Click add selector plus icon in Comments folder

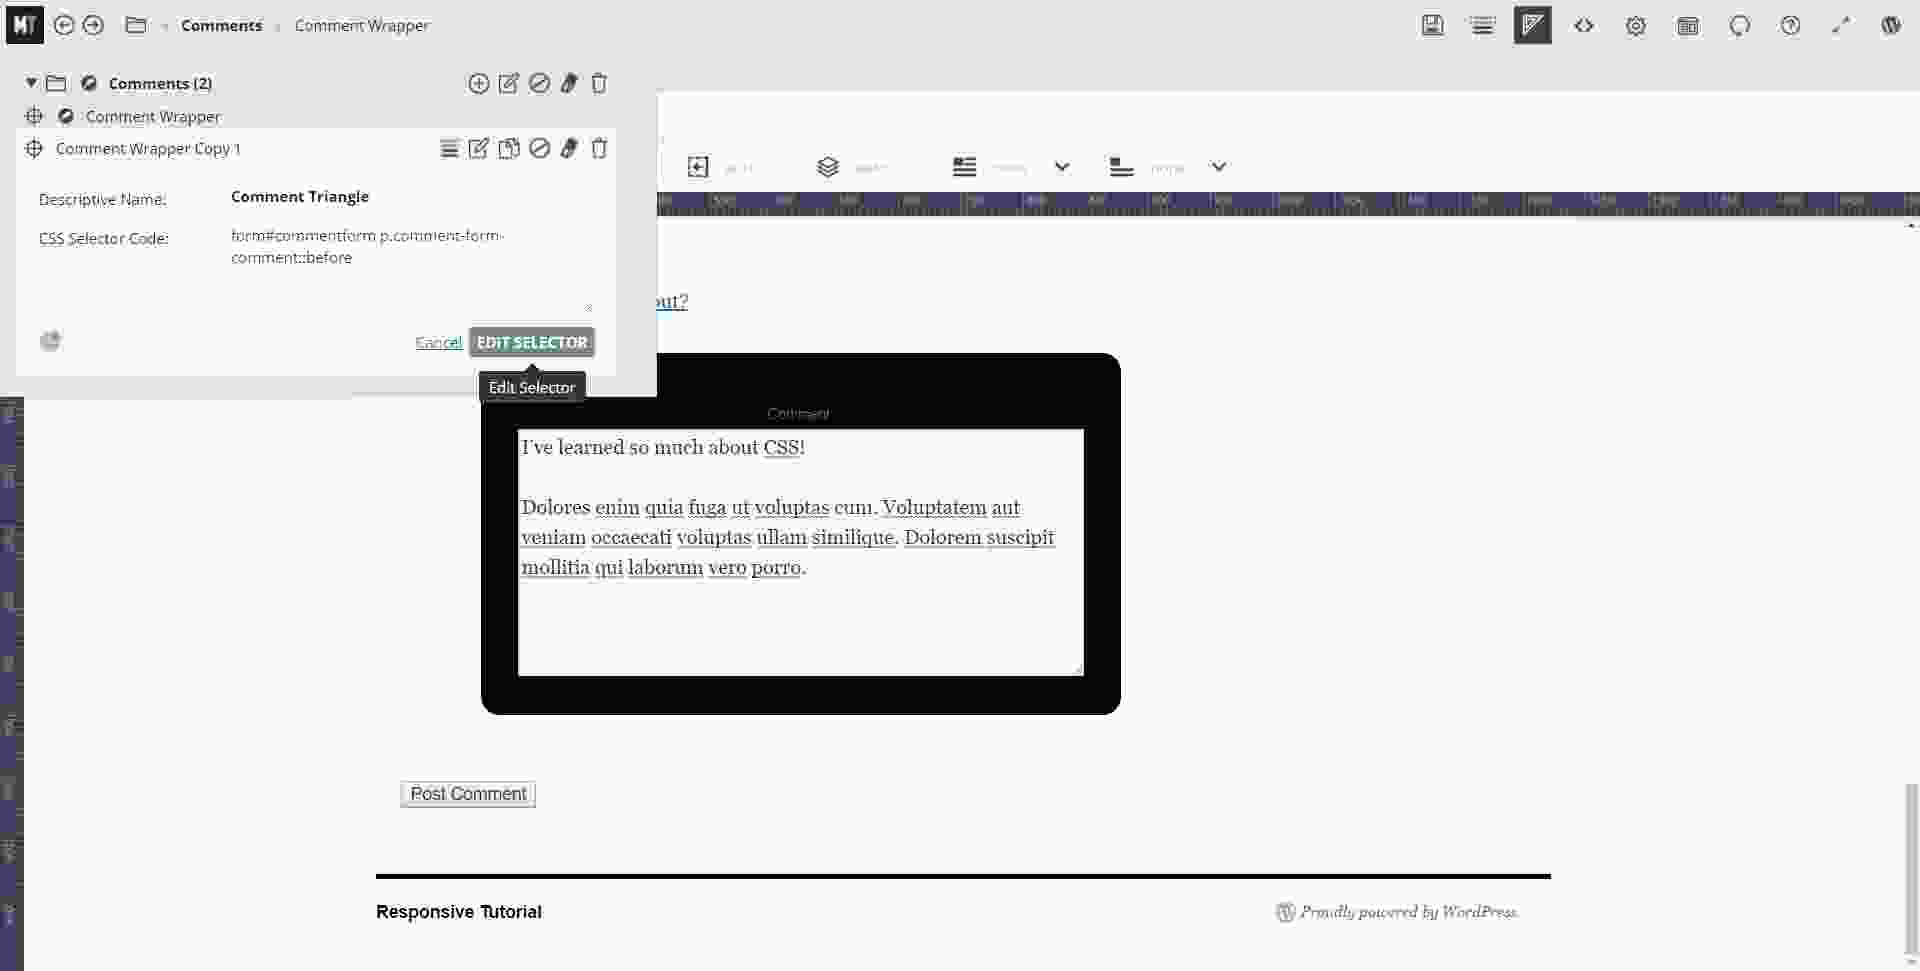[x=479, y=84]
